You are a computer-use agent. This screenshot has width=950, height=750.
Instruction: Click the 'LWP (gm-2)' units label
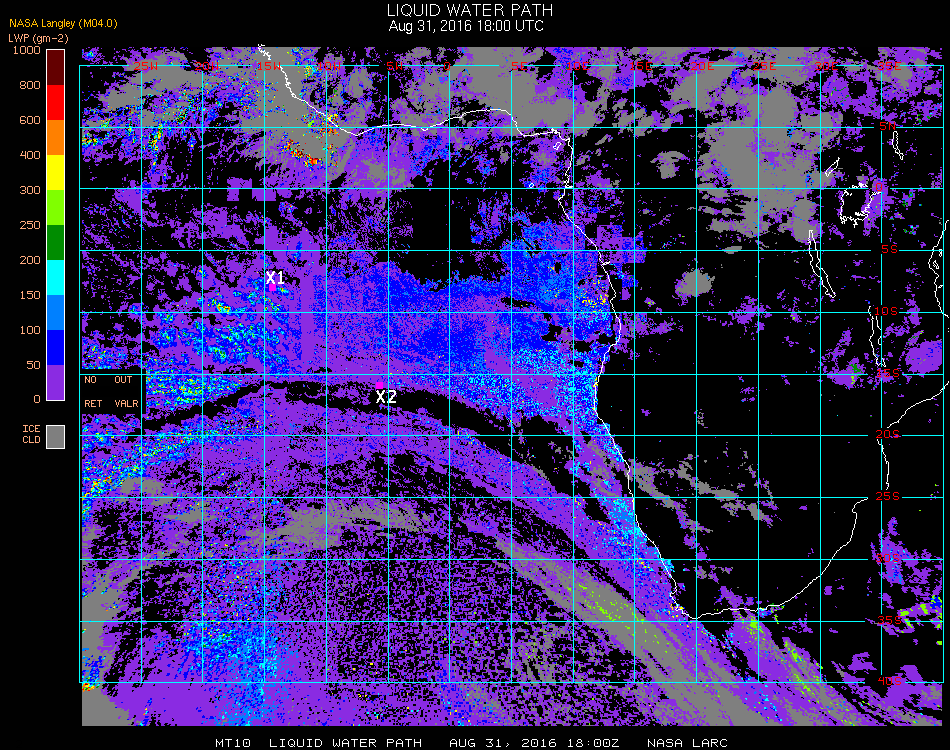pos(38,38)
